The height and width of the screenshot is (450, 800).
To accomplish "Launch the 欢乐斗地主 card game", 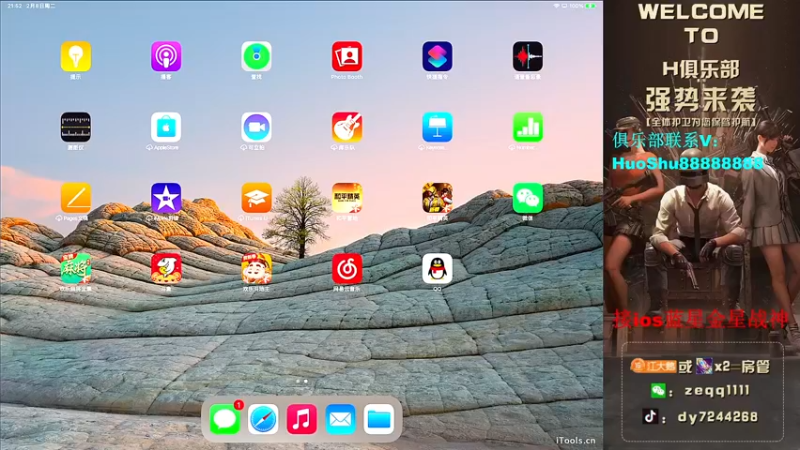I will (256, 268).
